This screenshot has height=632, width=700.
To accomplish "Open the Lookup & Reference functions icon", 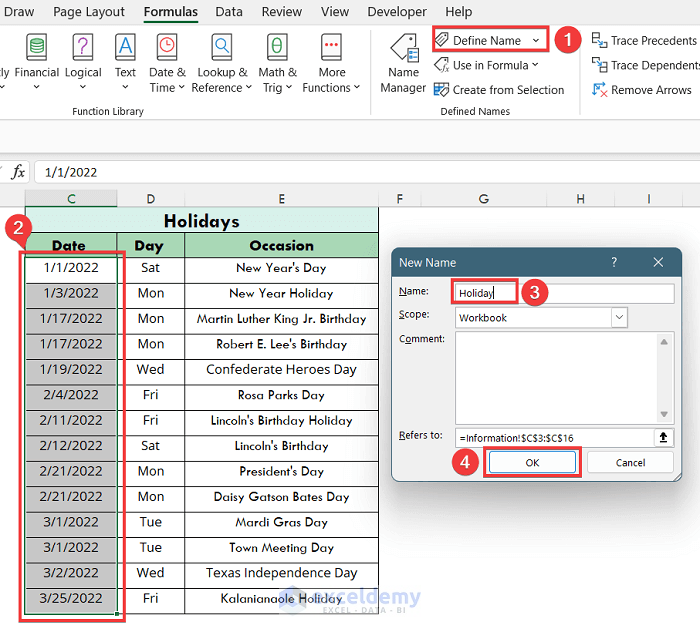I will pyautogui.click(x=222, y=47).
